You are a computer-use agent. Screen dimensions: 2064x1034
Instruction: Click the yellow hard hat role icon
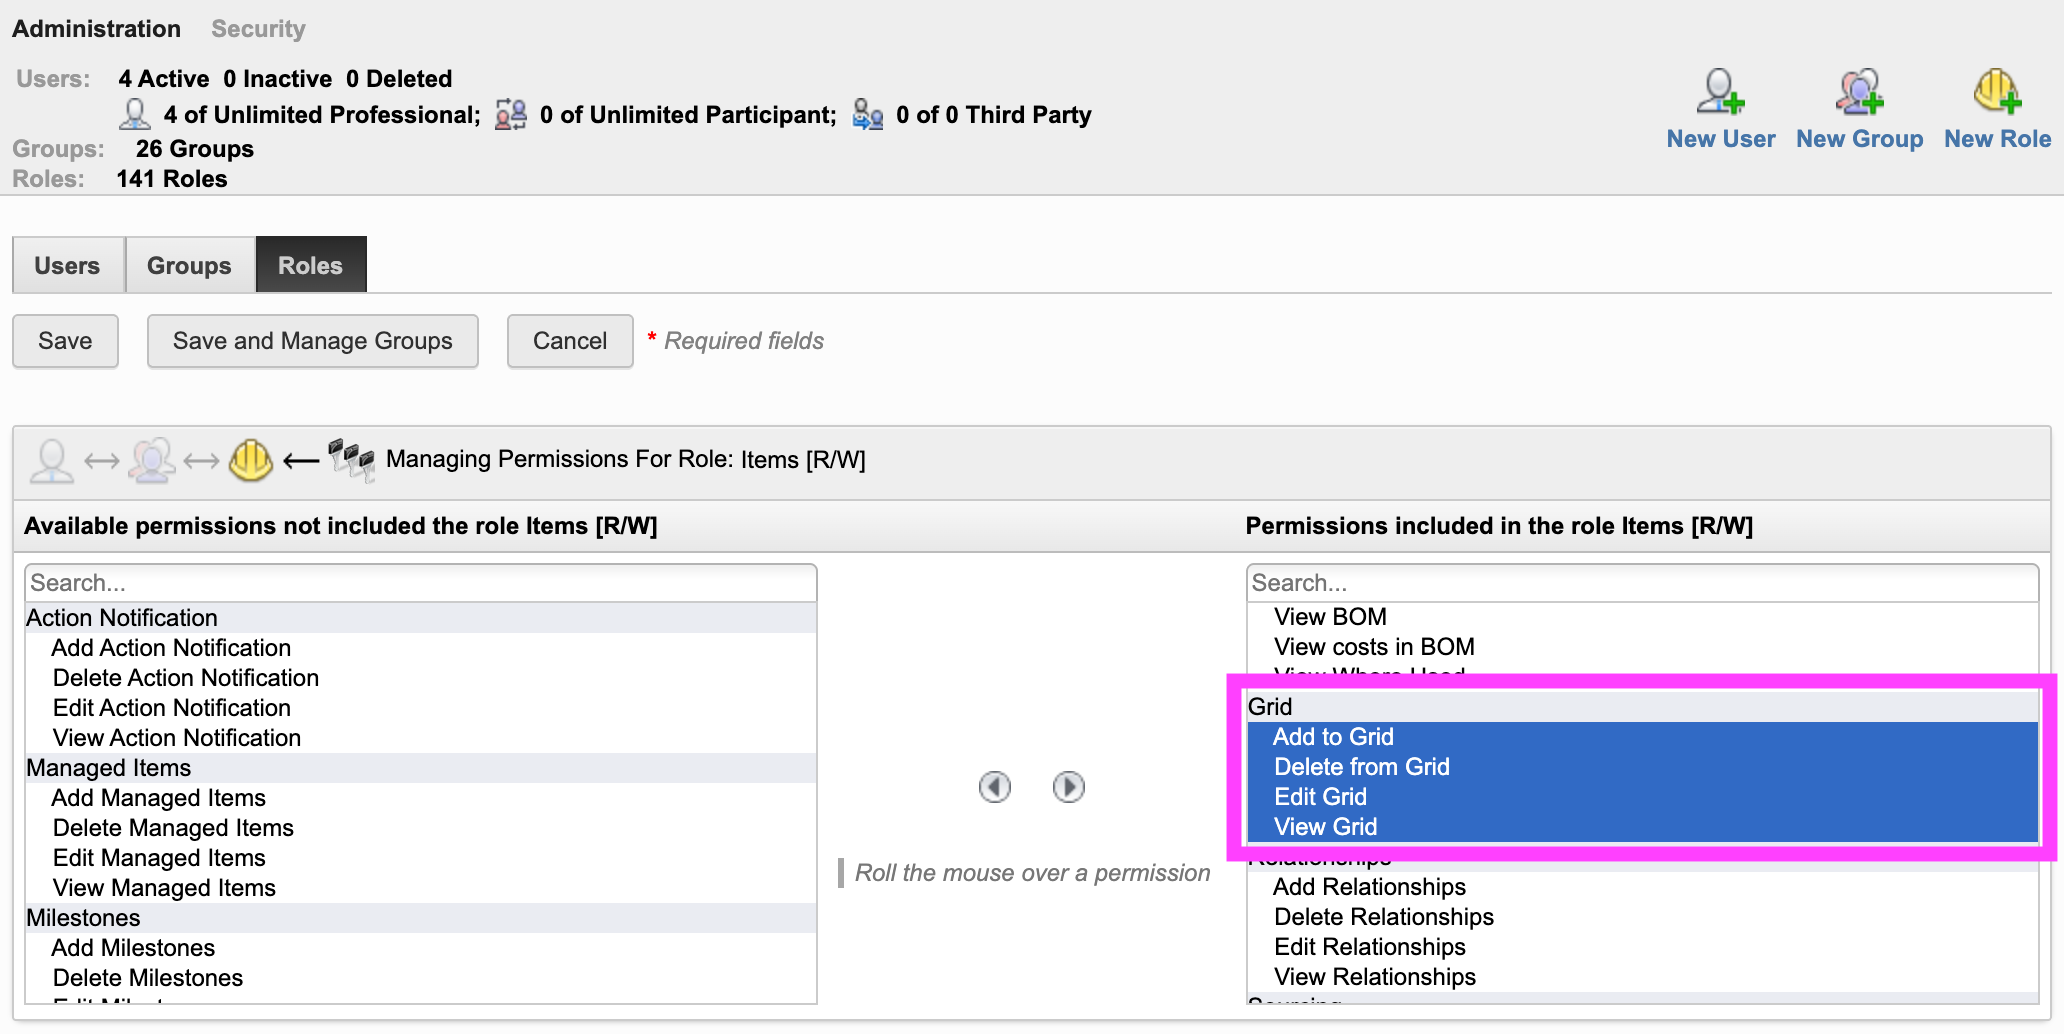(x=250, y=460)
